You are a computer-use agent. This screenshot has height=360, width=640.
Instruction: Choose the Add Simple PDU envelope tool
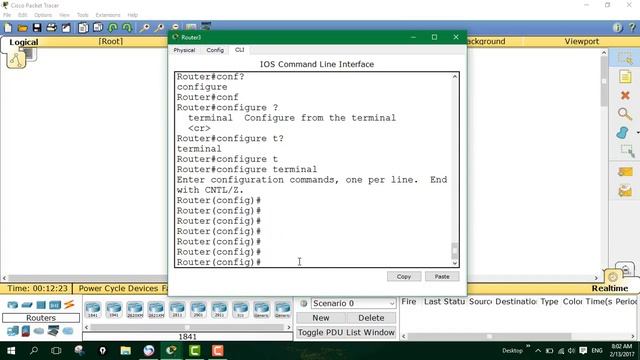(x=625, y=172)
